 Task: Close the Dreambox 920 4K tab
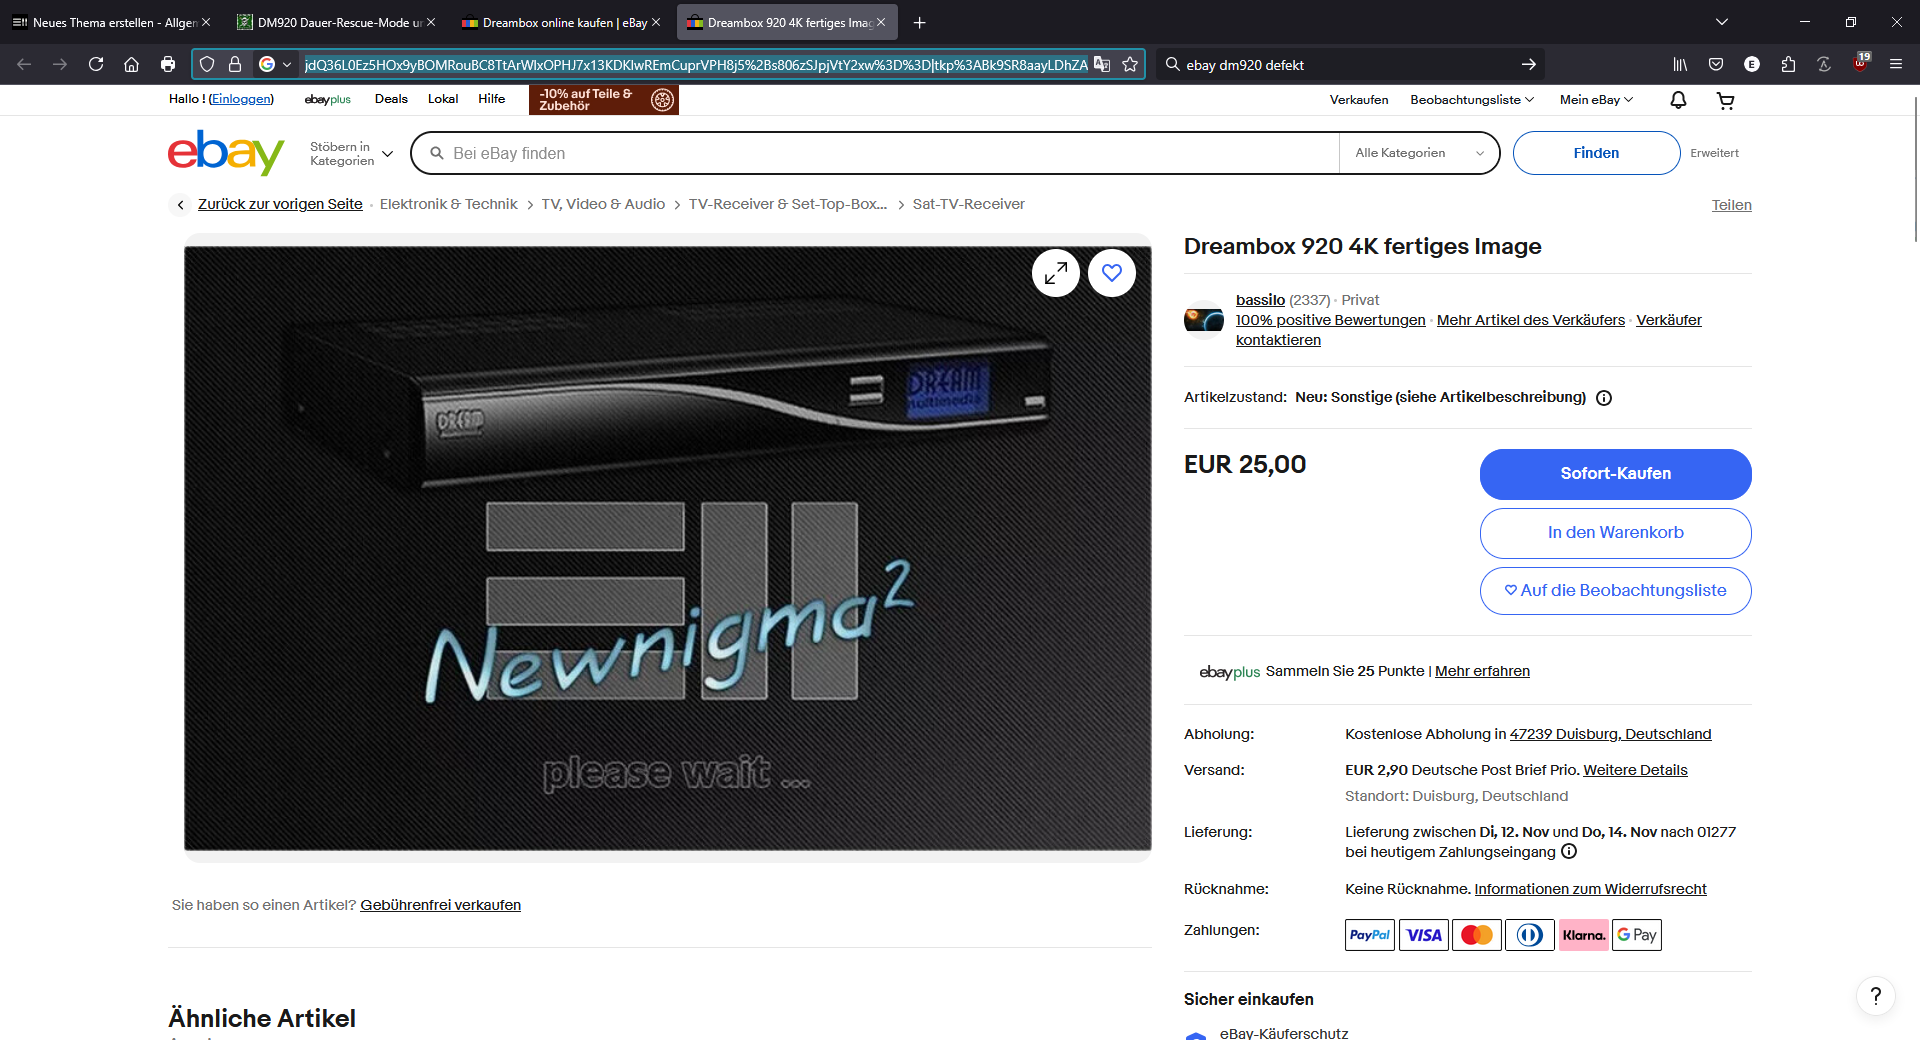click(881, 22)
